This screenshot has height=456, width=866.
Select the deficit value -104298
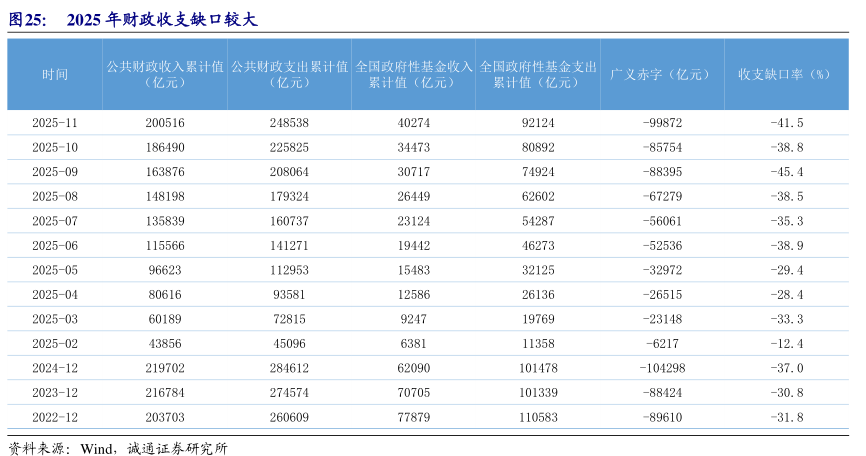[x=661, y=368]
